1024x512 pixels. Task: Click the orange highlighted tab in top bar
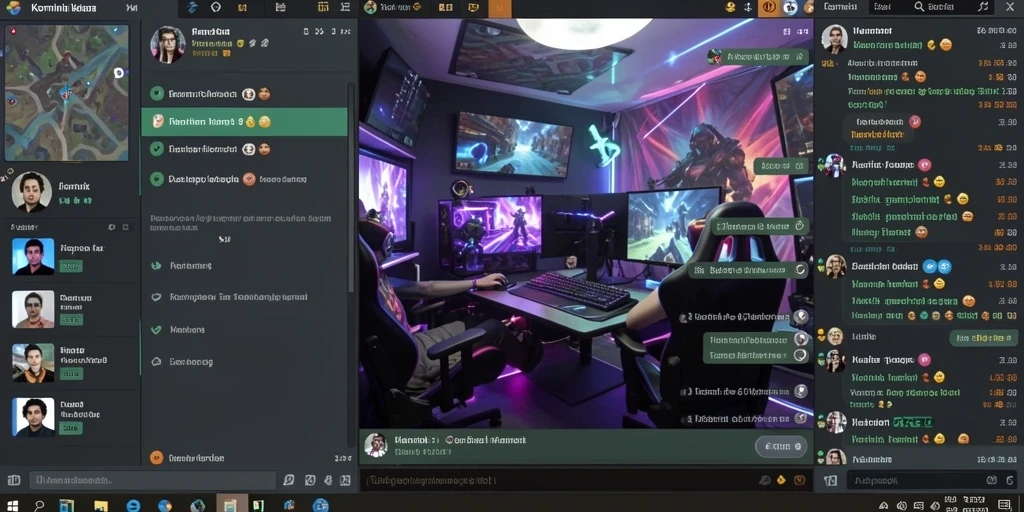[500, 8]
